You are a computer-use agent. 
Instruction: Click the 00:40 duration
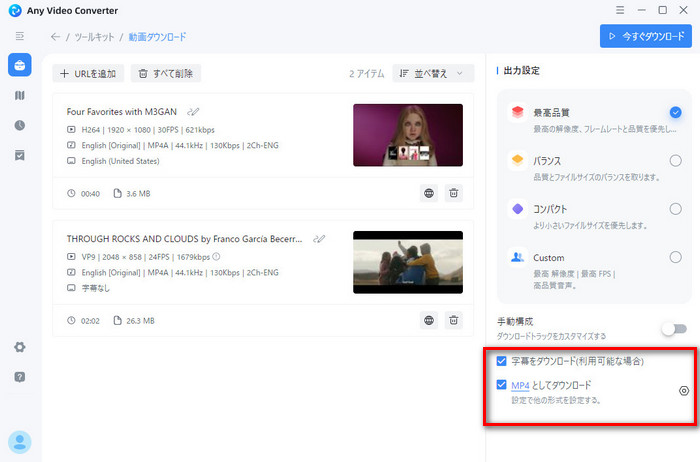[90, 194]
